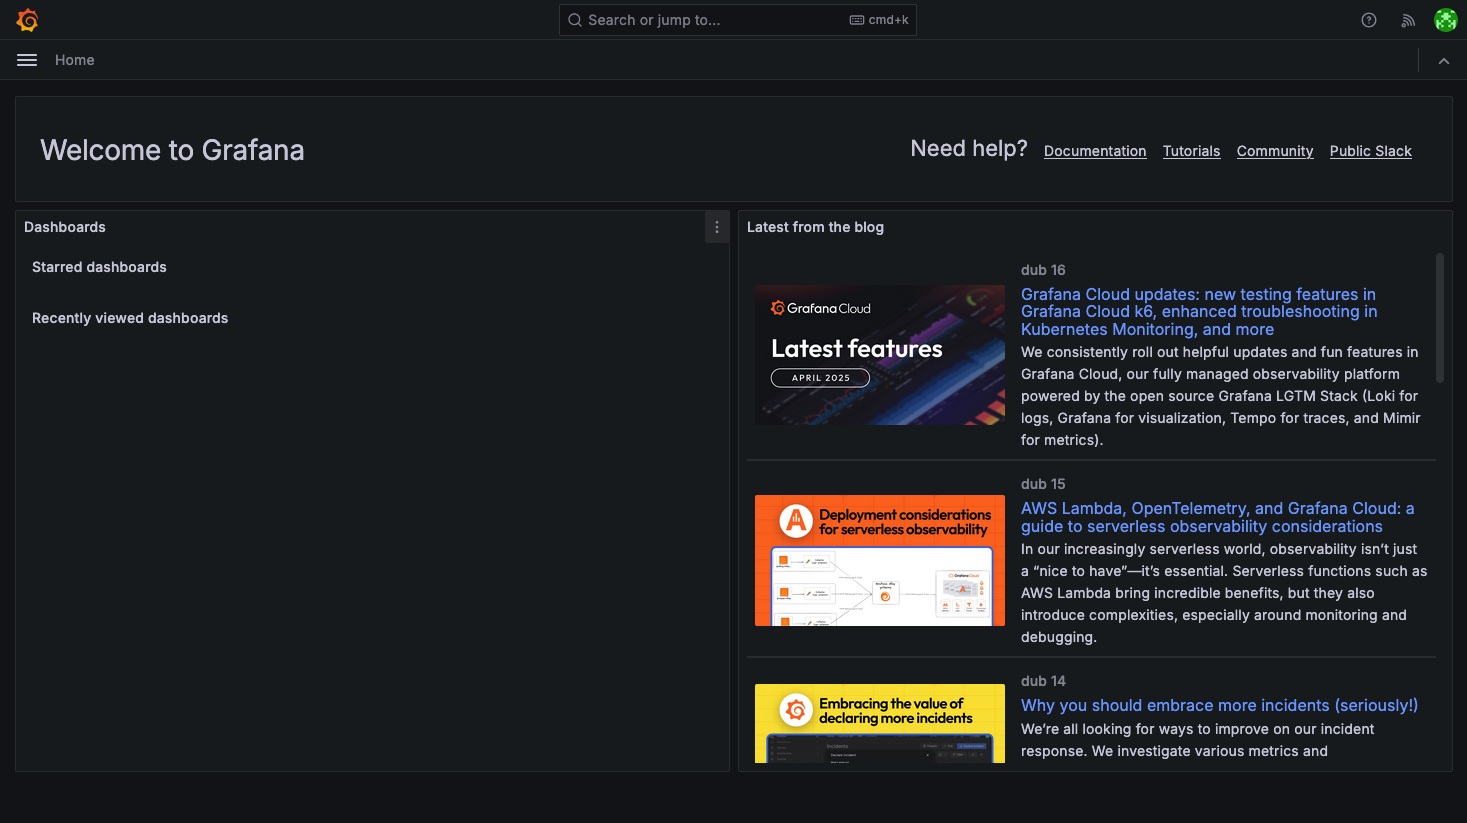Open AWS Lambda OpenTelemetry blog article

tap(1217, 517)
